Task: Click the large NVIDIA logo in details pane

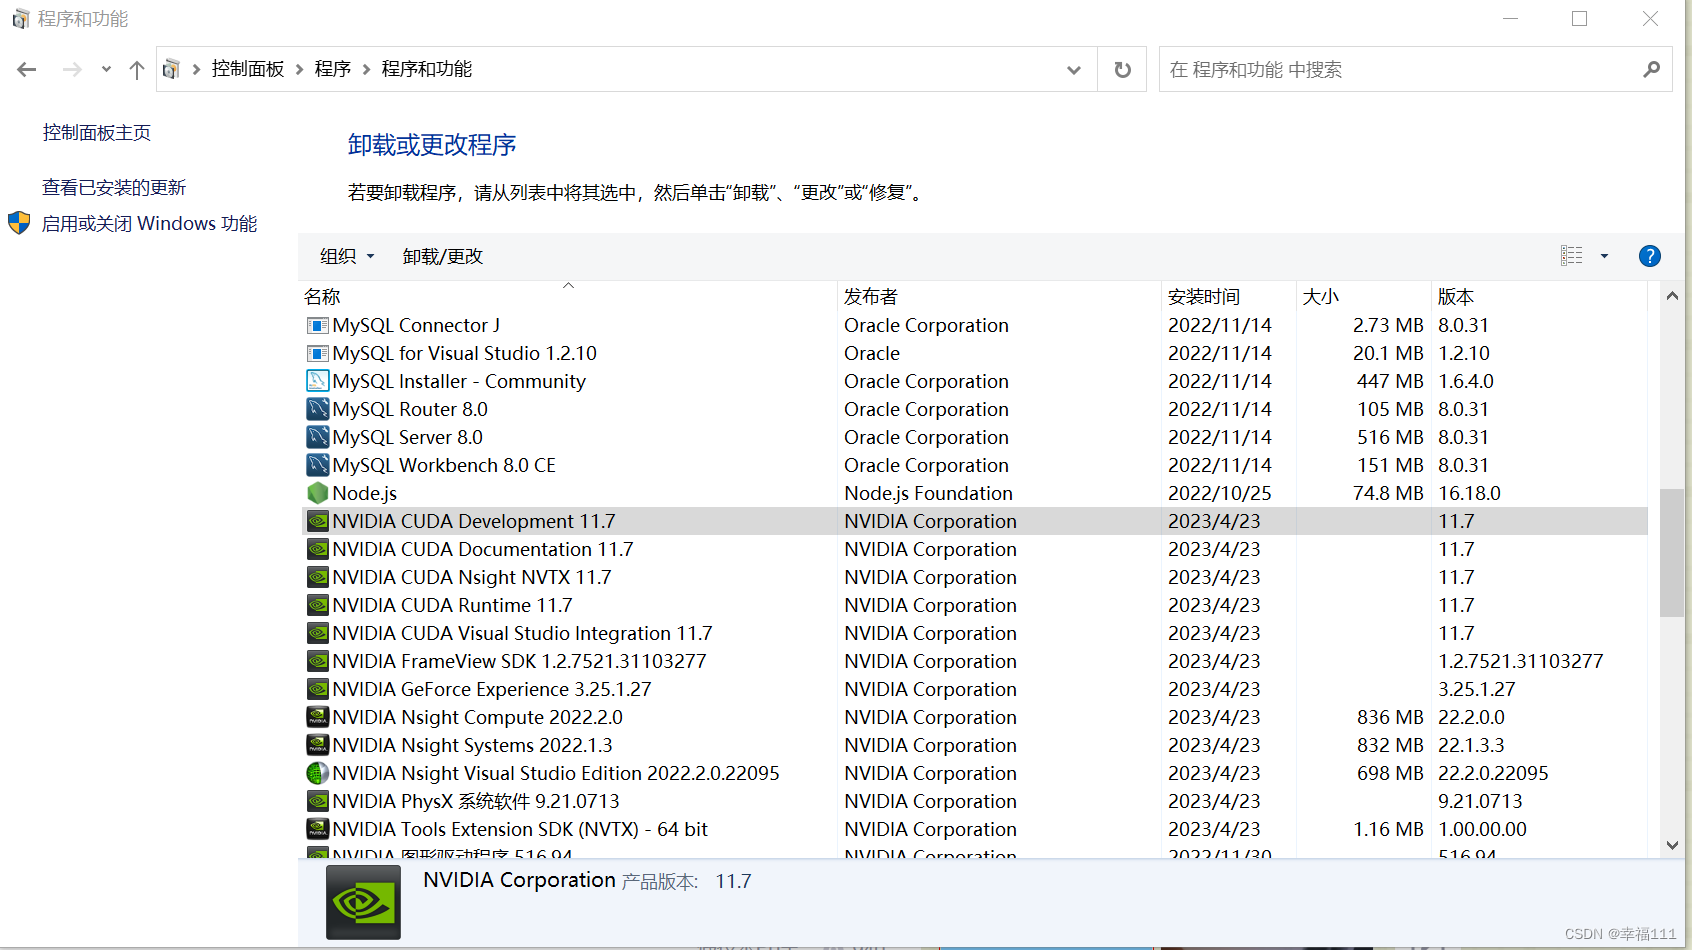Action: [x=363, y=902]
